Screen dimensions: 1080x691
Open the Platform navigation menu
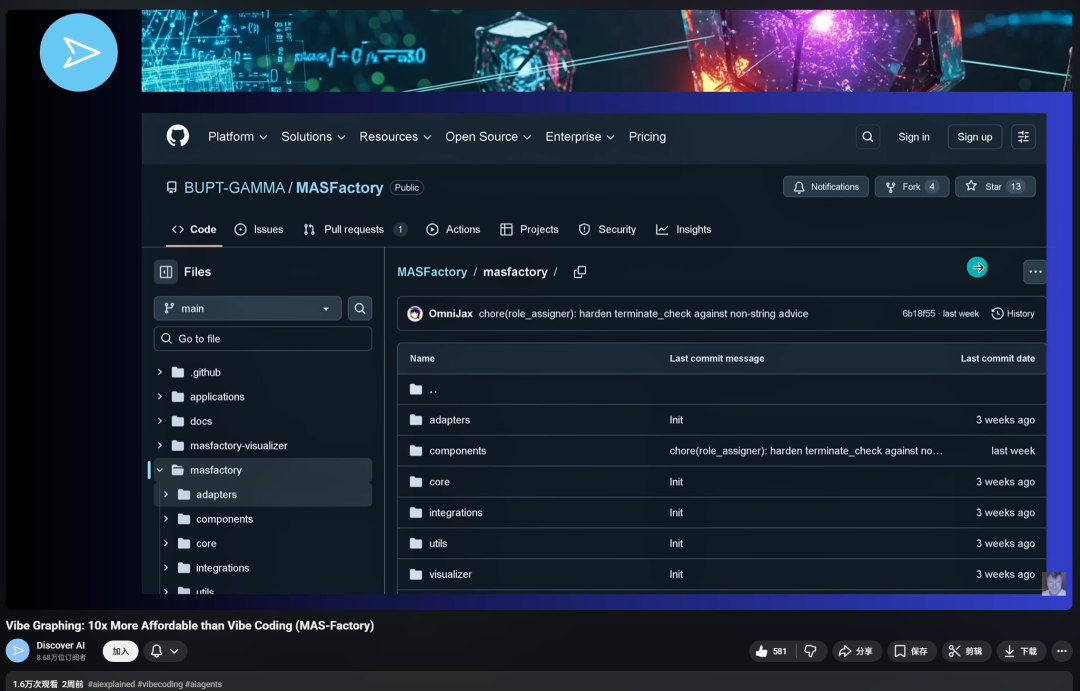coord(237,137)
